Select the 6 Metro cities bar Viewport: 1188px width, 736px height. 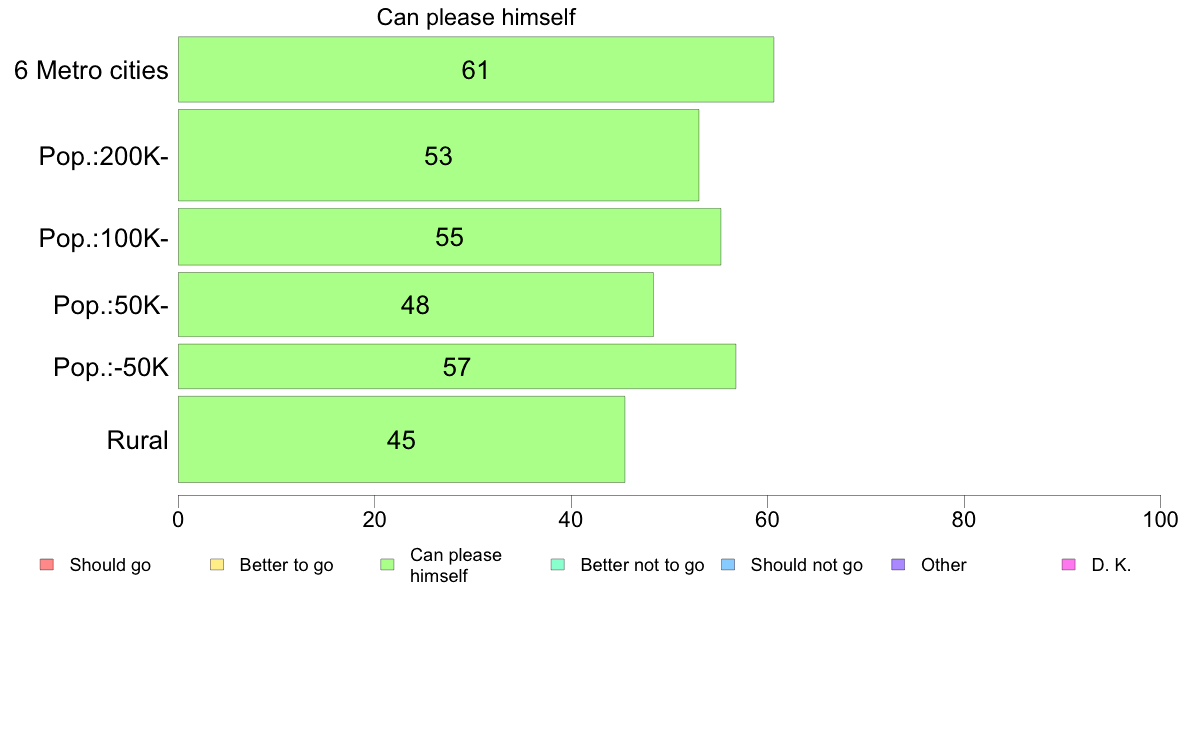pyautogui.click(x=476, y=69)
